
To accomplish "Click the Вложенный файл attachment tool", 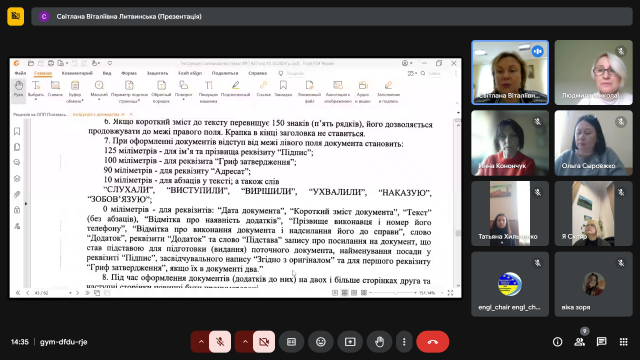I will pos(309,91).
